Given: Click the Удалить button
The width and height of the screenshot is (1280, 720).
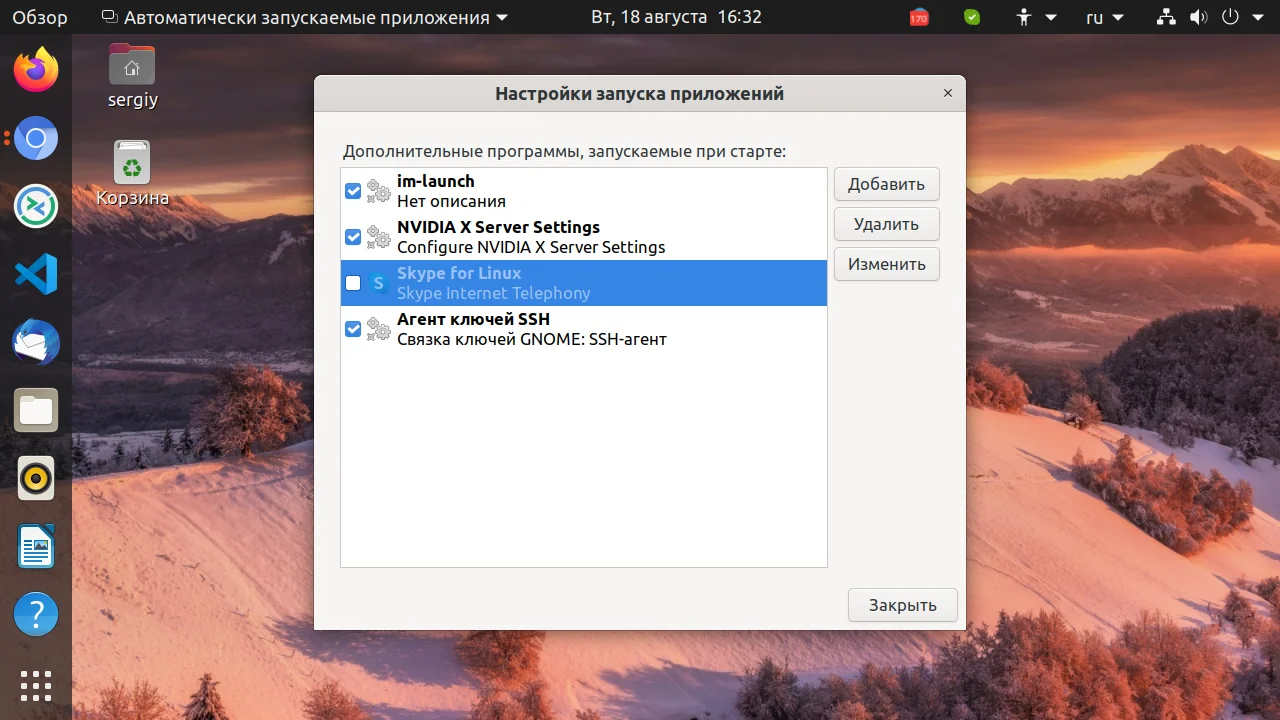Looking at the screenshot, I should click(x=887, y=224).
